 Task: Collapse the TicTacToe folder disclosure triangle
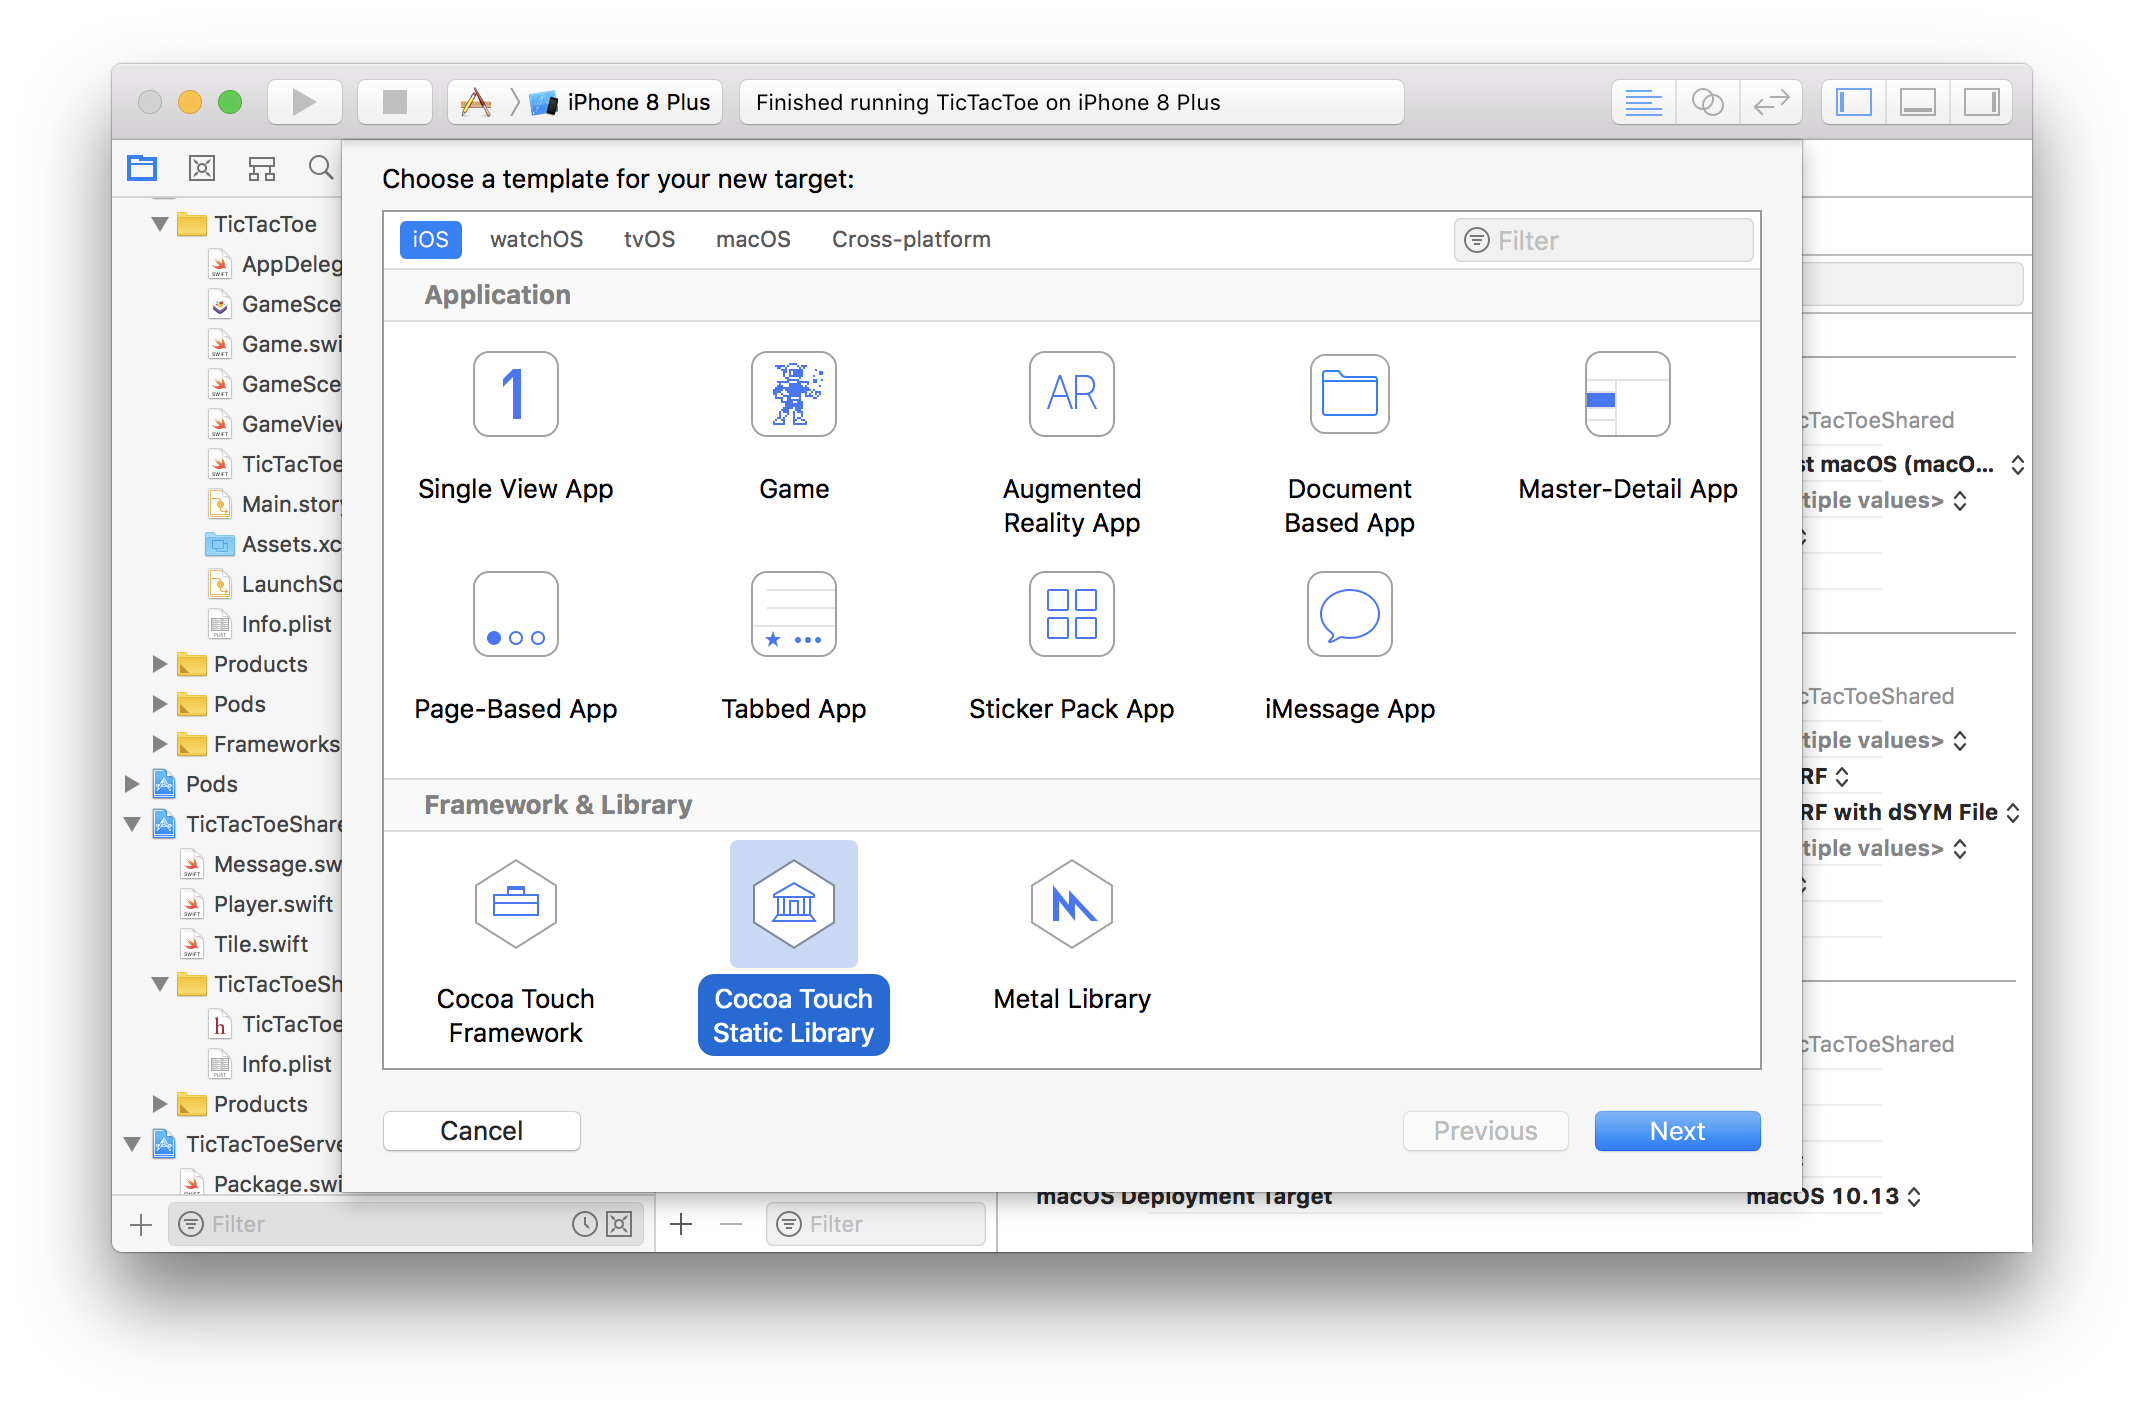pyautogui.click(x=160, y=224)
